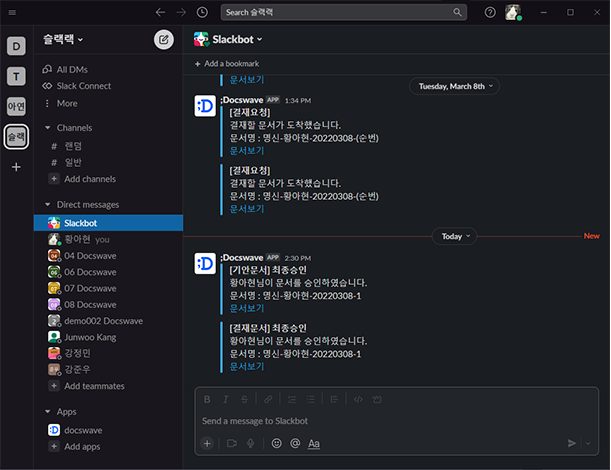Click the search magnifier icon

pyautogui.click(x=457, y=12)
